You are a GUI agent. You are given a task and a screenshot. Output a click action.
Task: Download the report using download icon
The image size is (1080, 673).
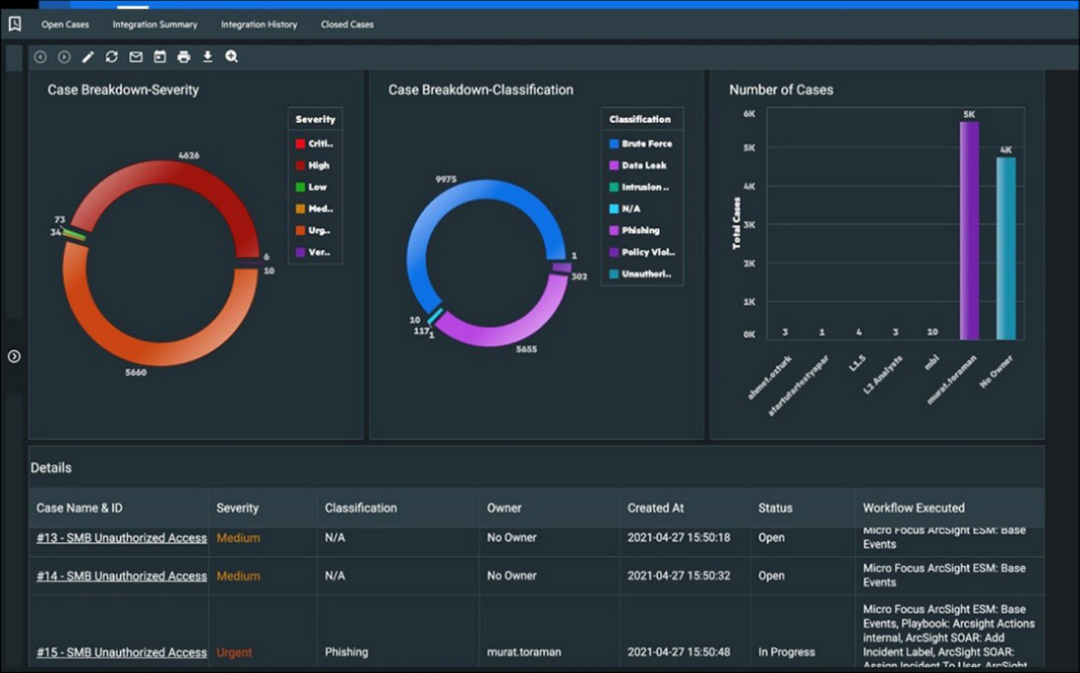tap(207, 56)
